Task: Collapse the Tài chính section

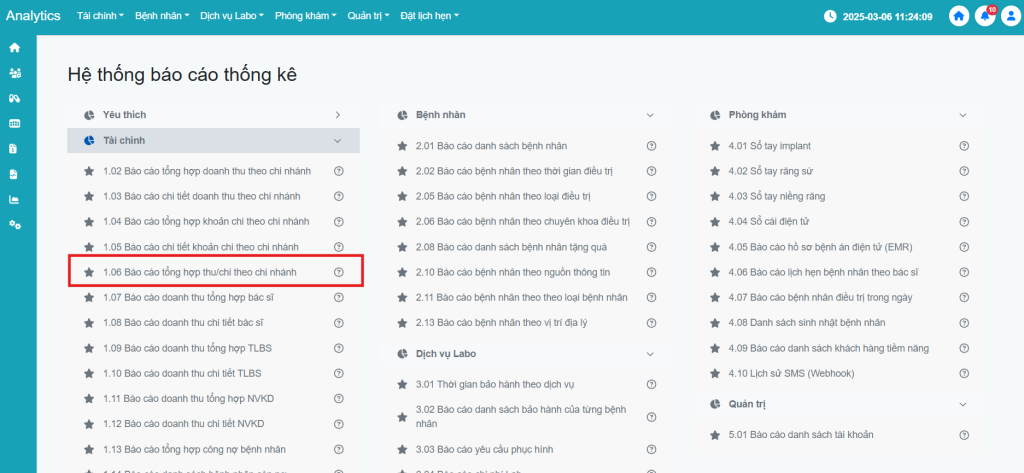Action: tap(338, 141)
